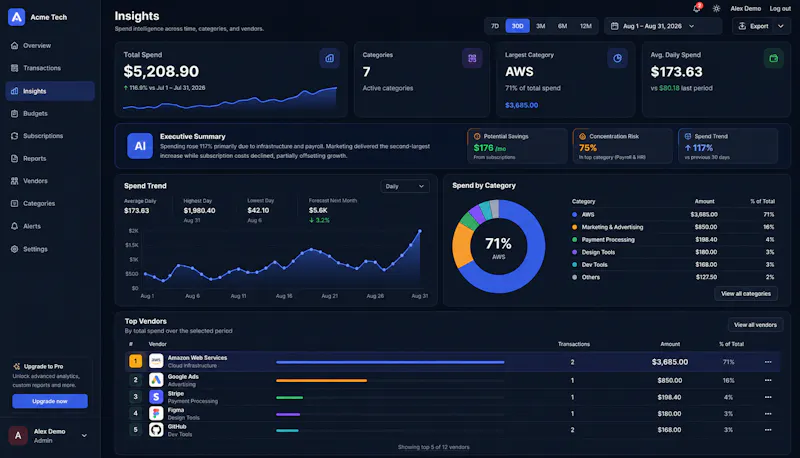
Task: Click the Figma vendor logo
Action: pyautogui.click(x=156, y=413)
